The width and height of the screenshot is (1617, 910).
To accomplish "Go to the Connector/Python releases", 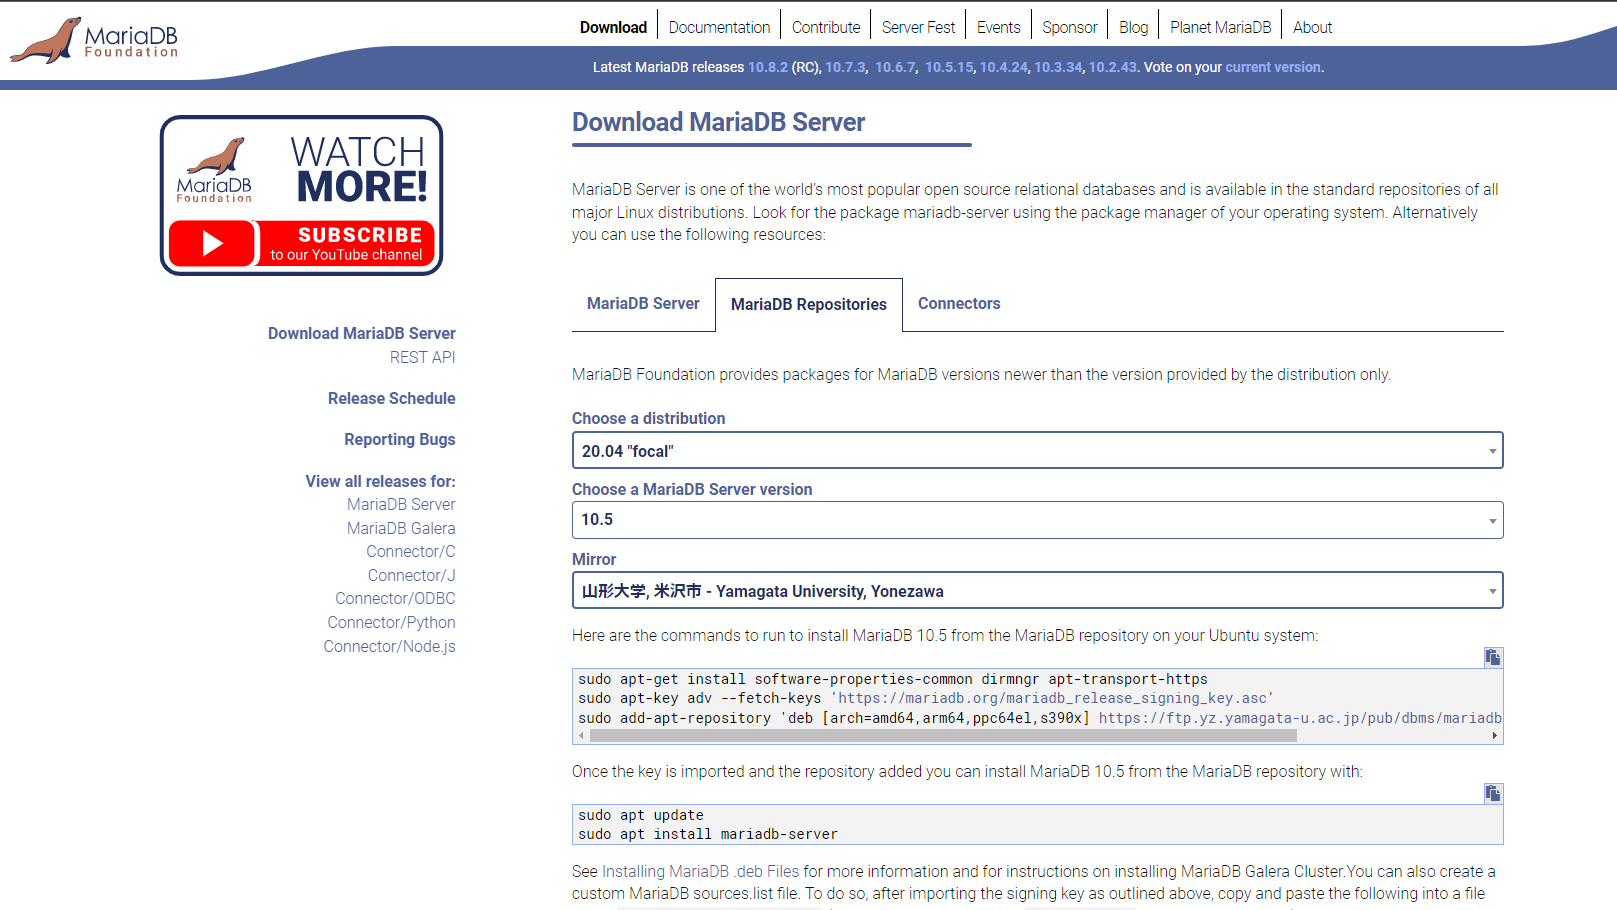I will coord(391,623).
